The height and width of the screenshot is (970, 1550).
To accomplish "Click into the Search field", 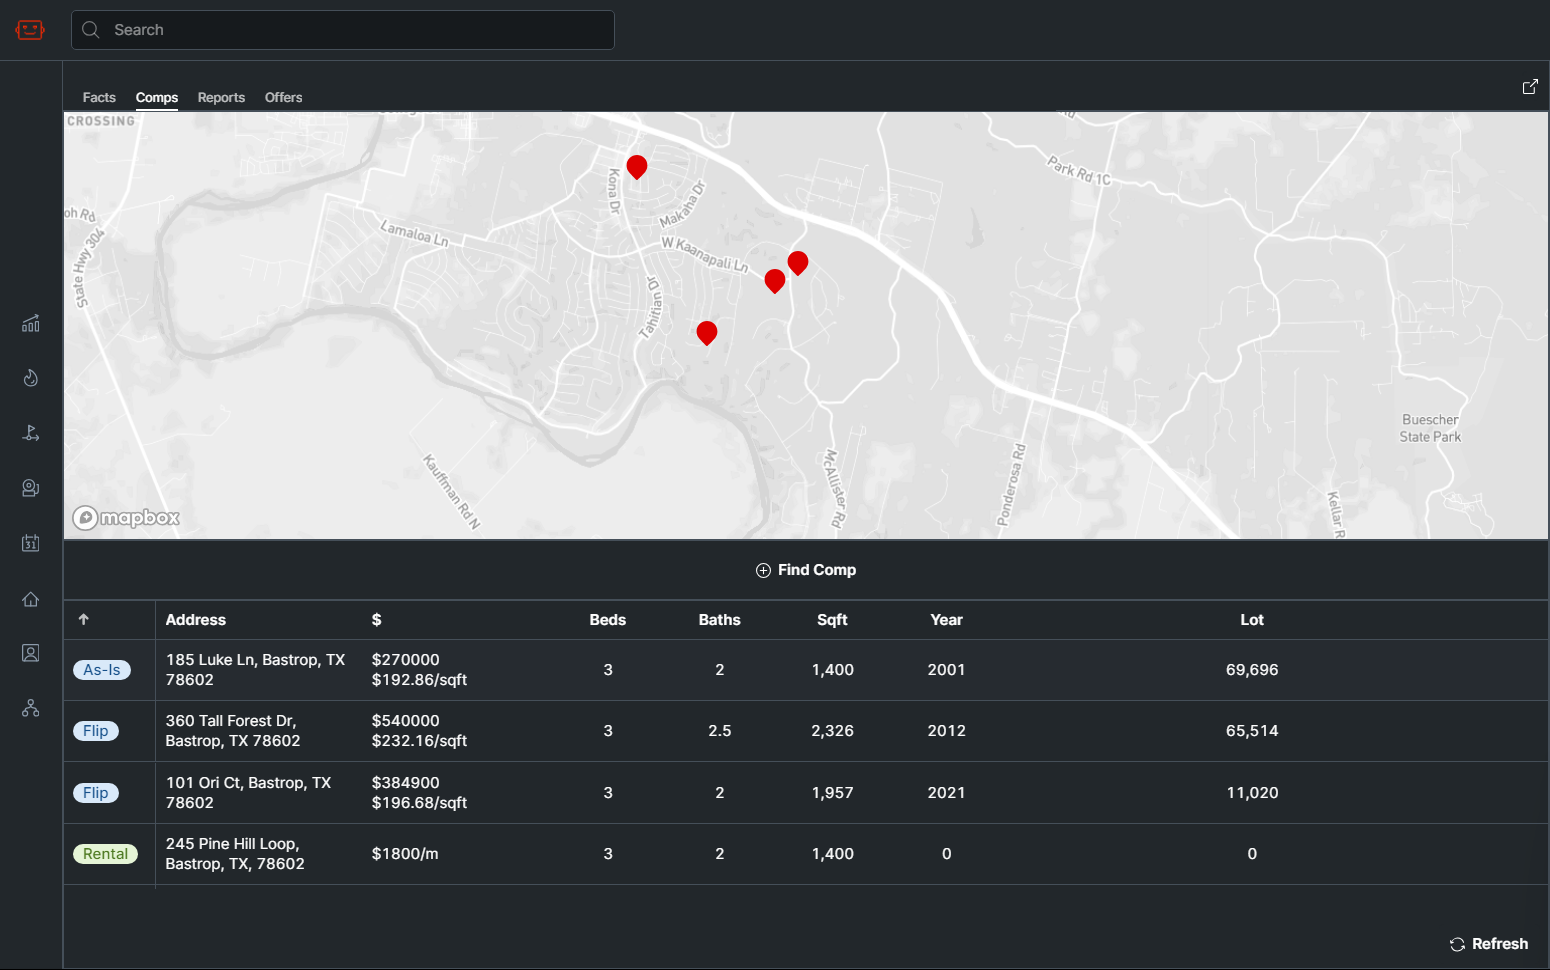I will 343,30.
